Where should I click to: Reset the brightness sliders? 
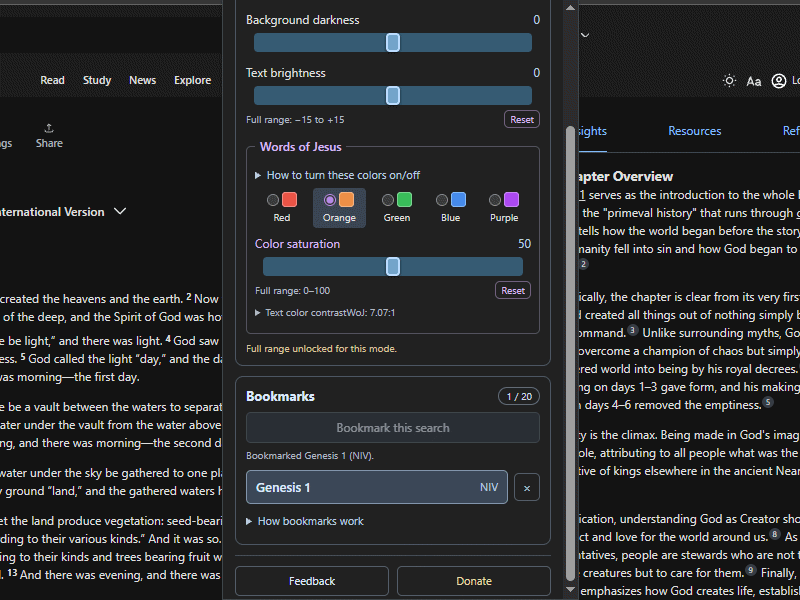(x=522, y=120)
